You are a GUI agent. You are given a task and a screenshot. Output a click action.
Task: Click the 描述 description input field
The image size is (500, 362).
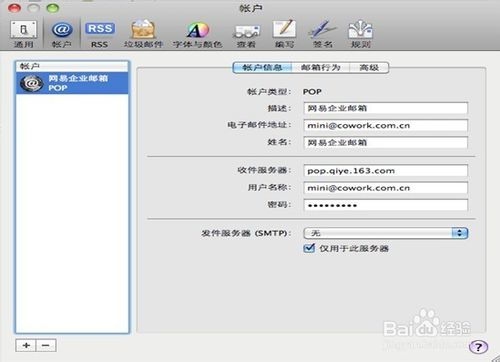coord(386,108)
